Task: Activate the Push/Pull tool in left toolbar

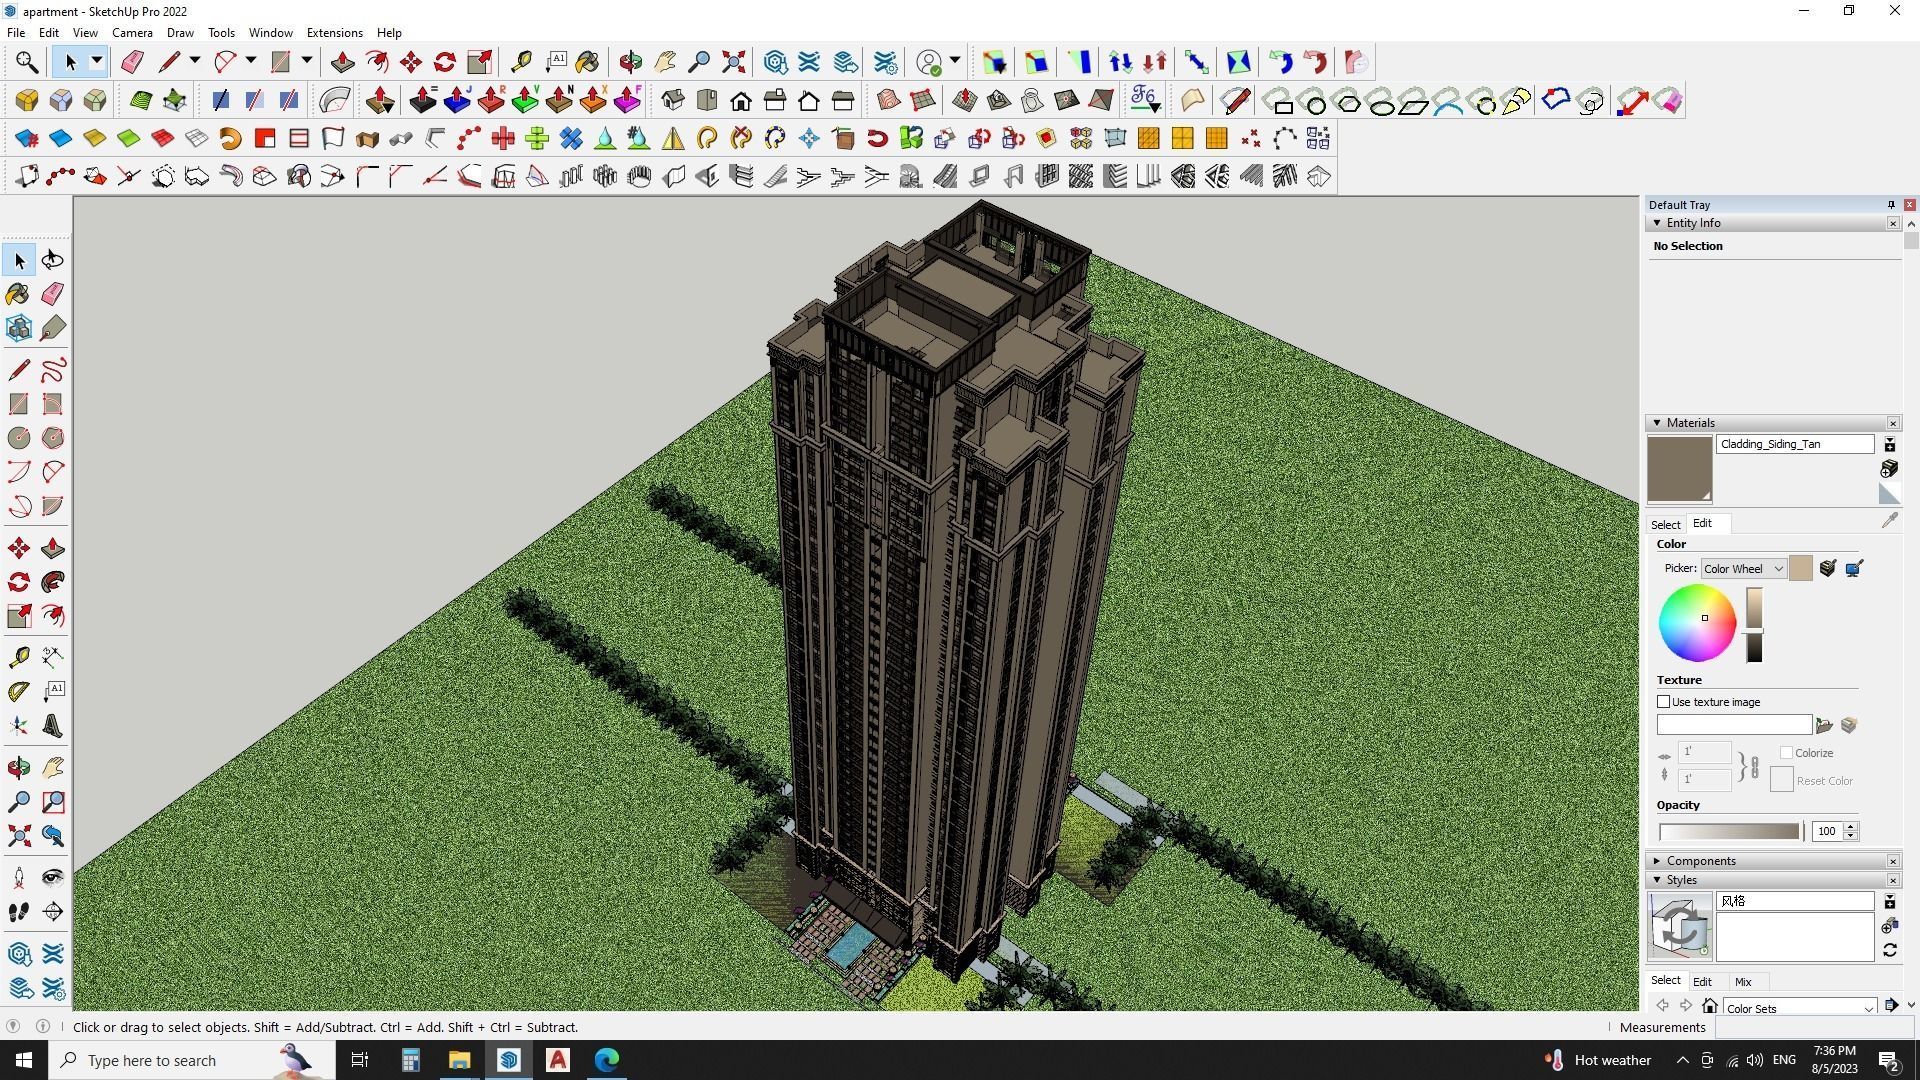Action: [x=53, y=548]
